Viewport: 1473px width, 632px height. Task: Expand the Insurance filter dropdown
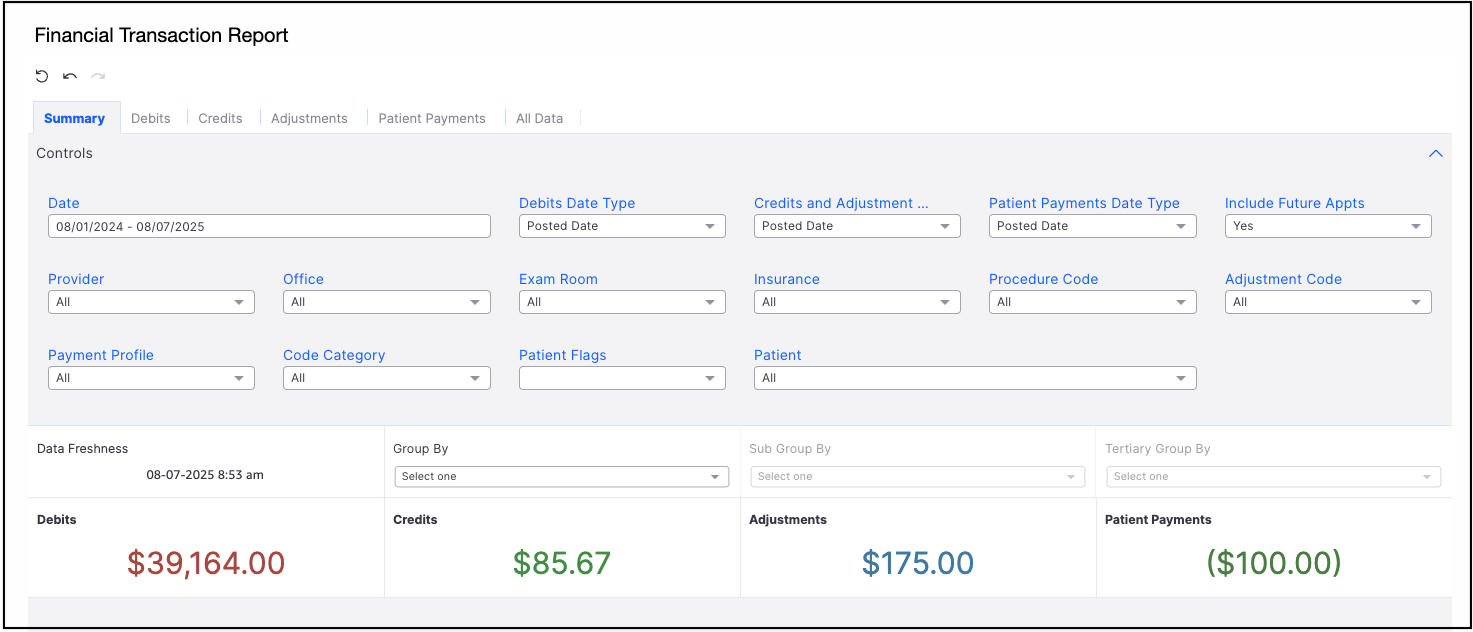(857, 302)
